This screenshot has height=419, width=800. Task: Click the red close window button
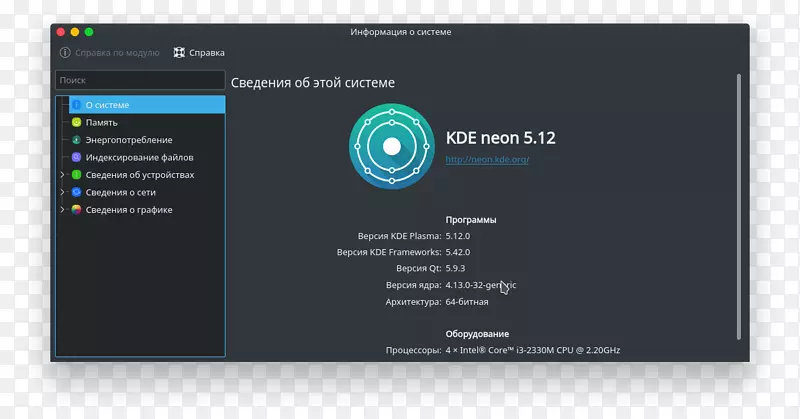(x=60, y=32)
